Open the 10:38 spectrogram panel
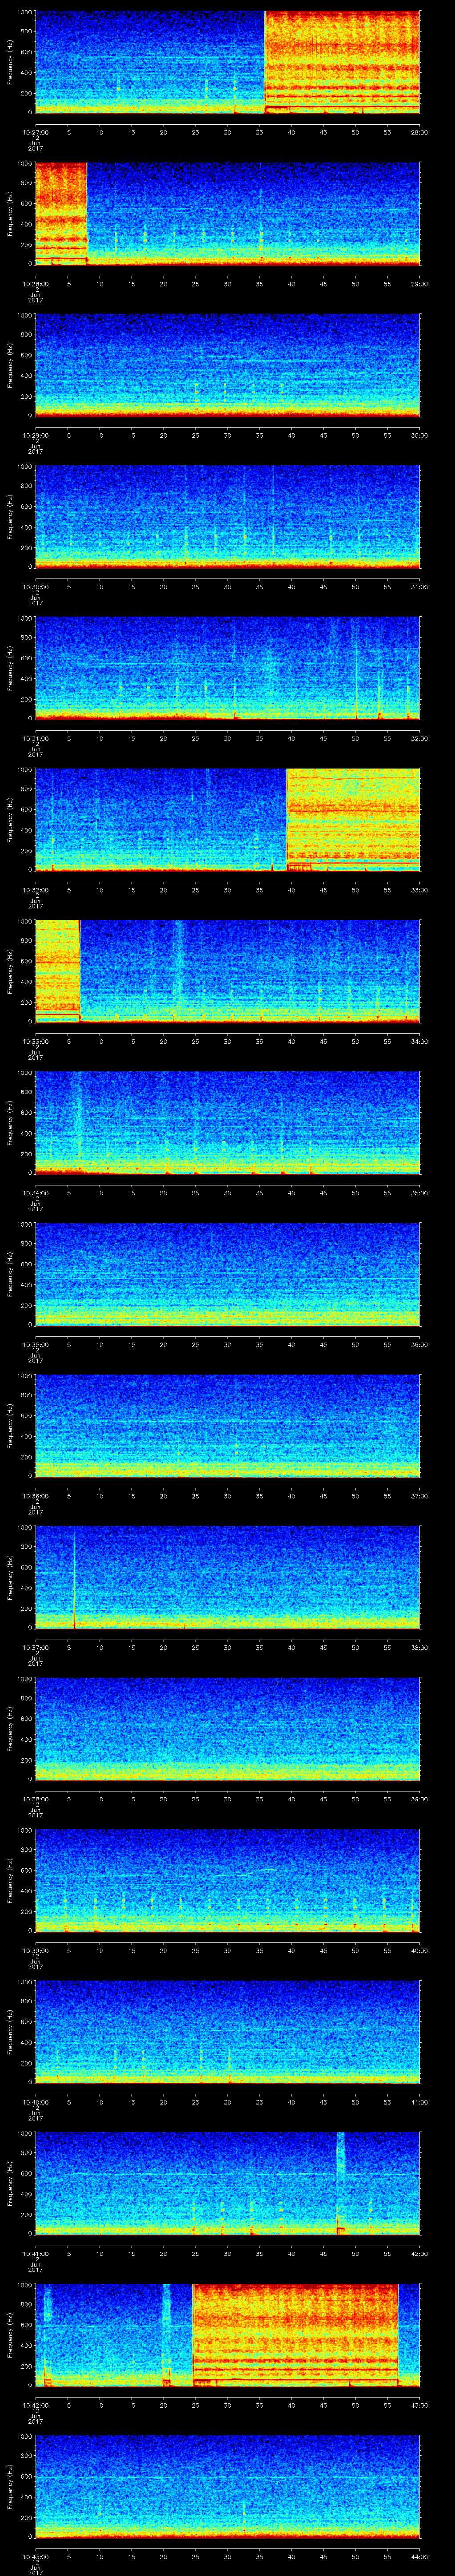This screenshot has width=455, height=2576. point(227,1728)
